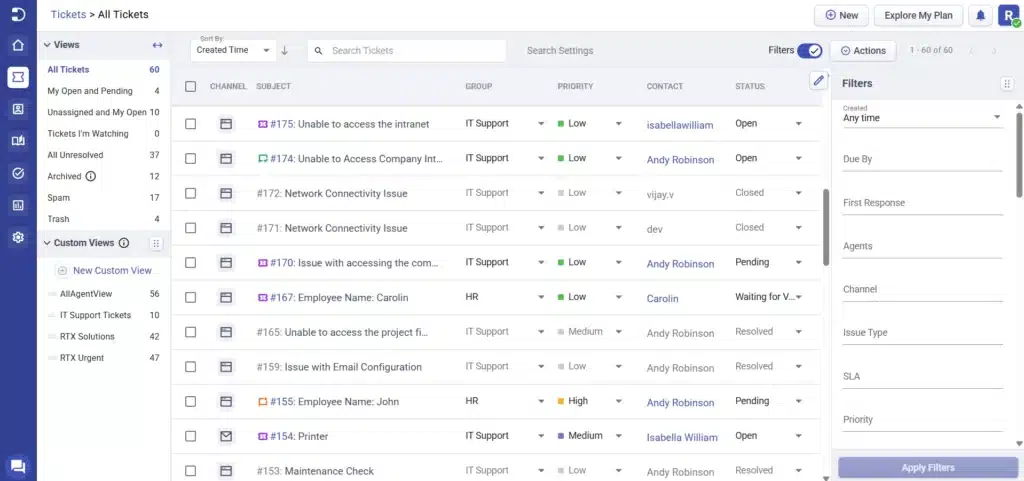Open the Reports icon in sidebar
Screen dimensions: 1024x481
click(18, 205)
